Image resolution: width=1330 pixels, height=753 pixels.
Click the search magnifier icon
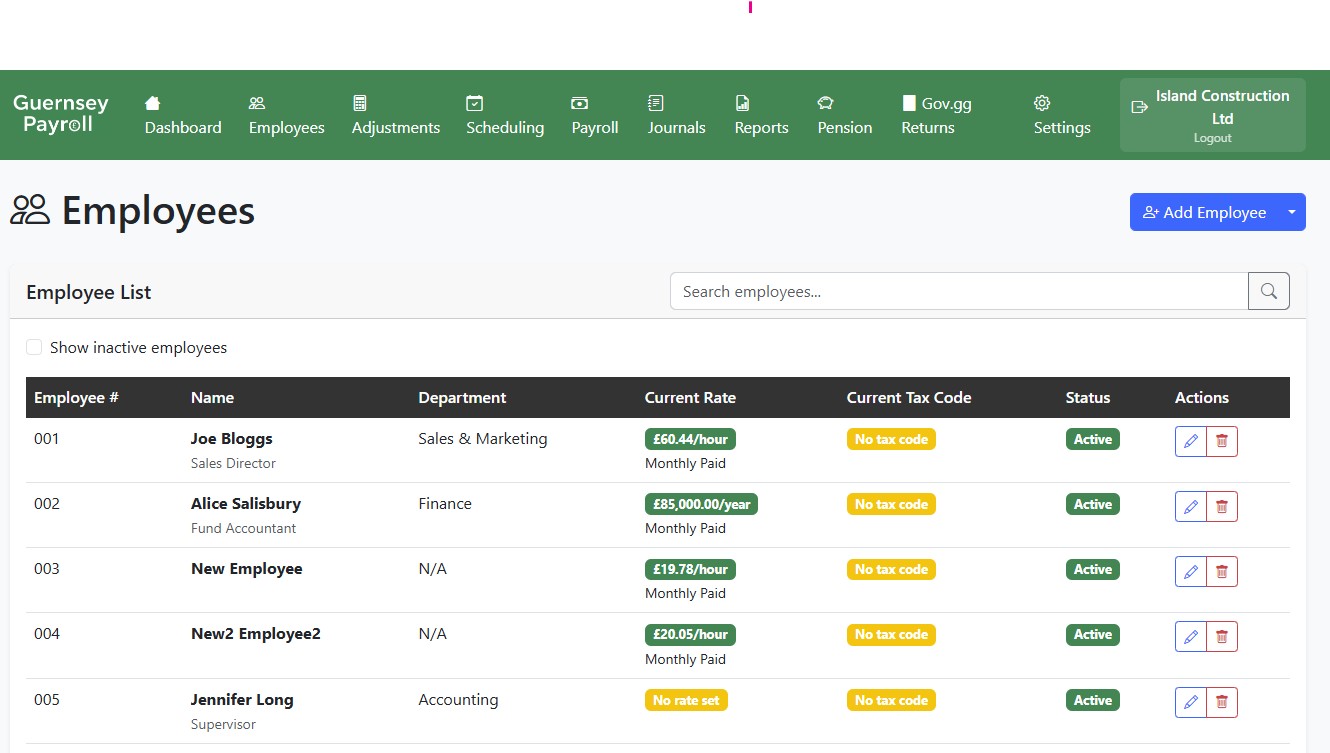coord(1268,291)
